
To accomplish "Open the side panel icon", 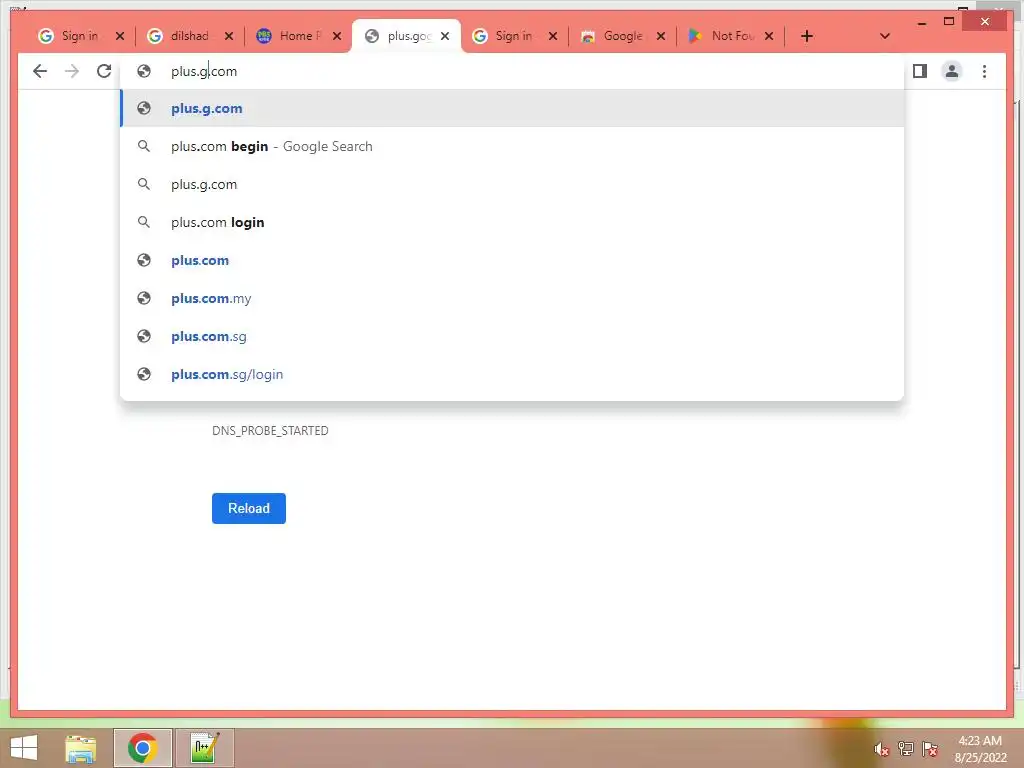I will [x=920, y=71].
